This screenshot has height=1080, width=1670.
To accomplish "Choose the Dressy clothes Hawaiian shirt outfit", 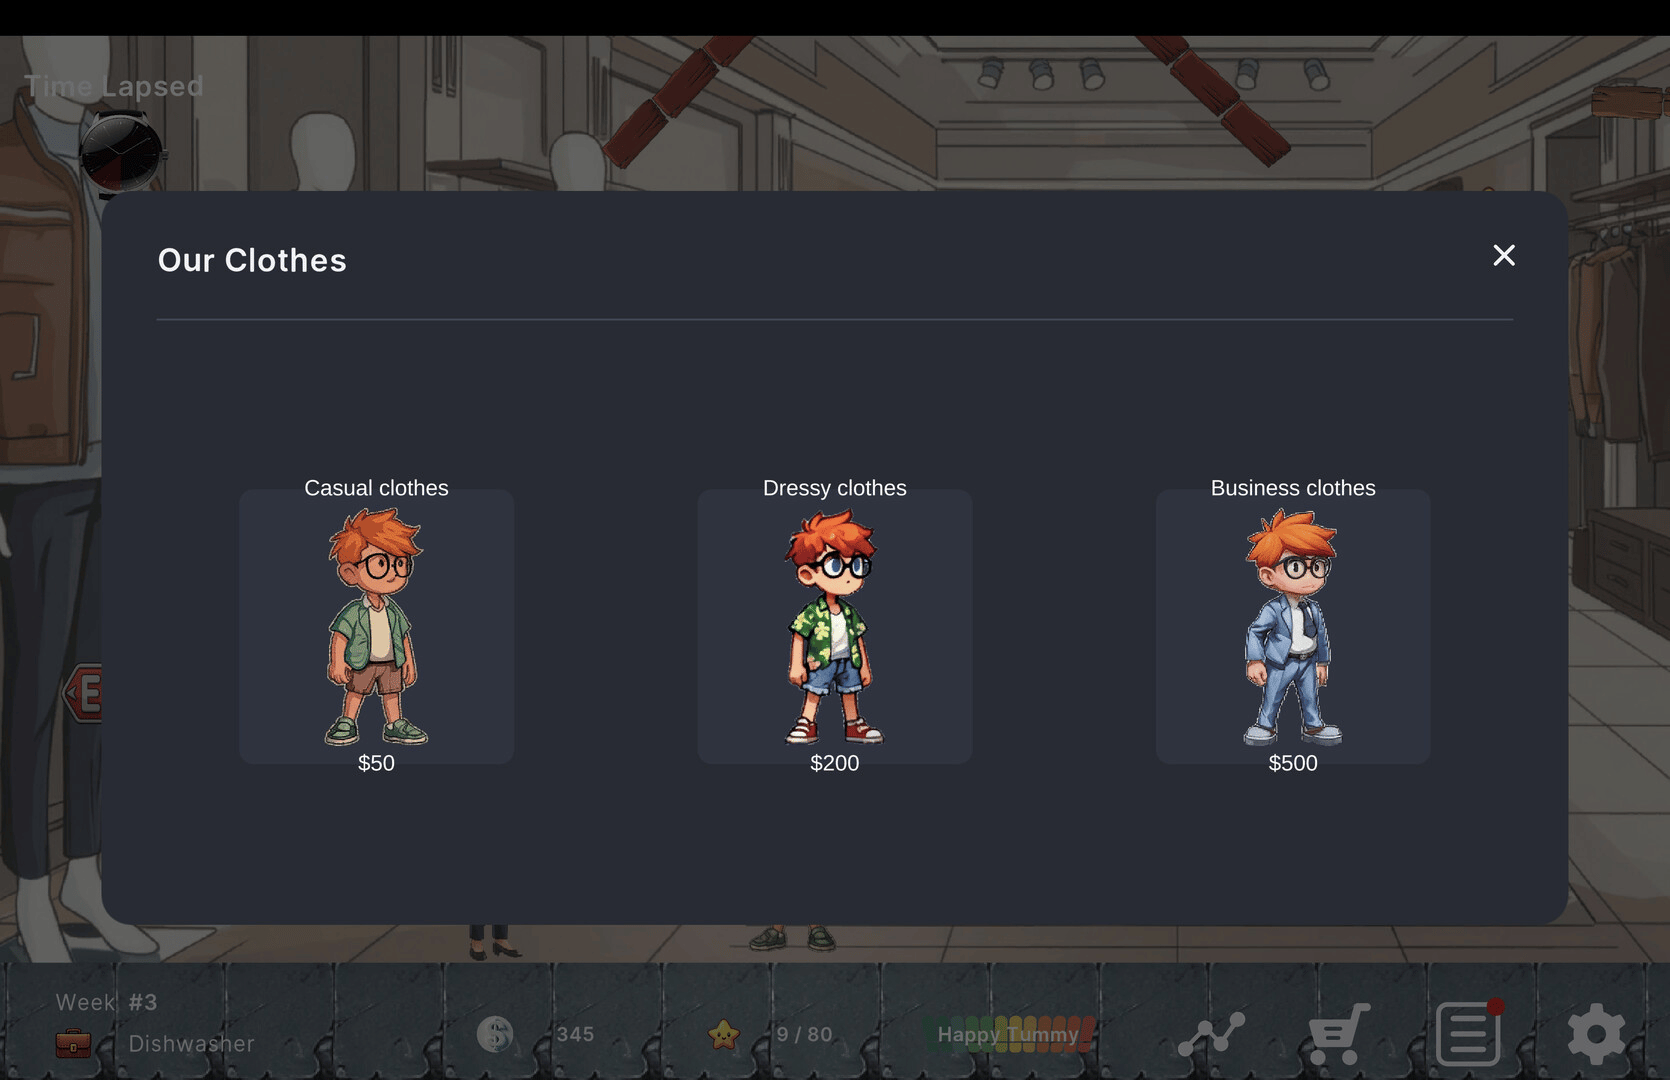I will click(x=834, y=627).
